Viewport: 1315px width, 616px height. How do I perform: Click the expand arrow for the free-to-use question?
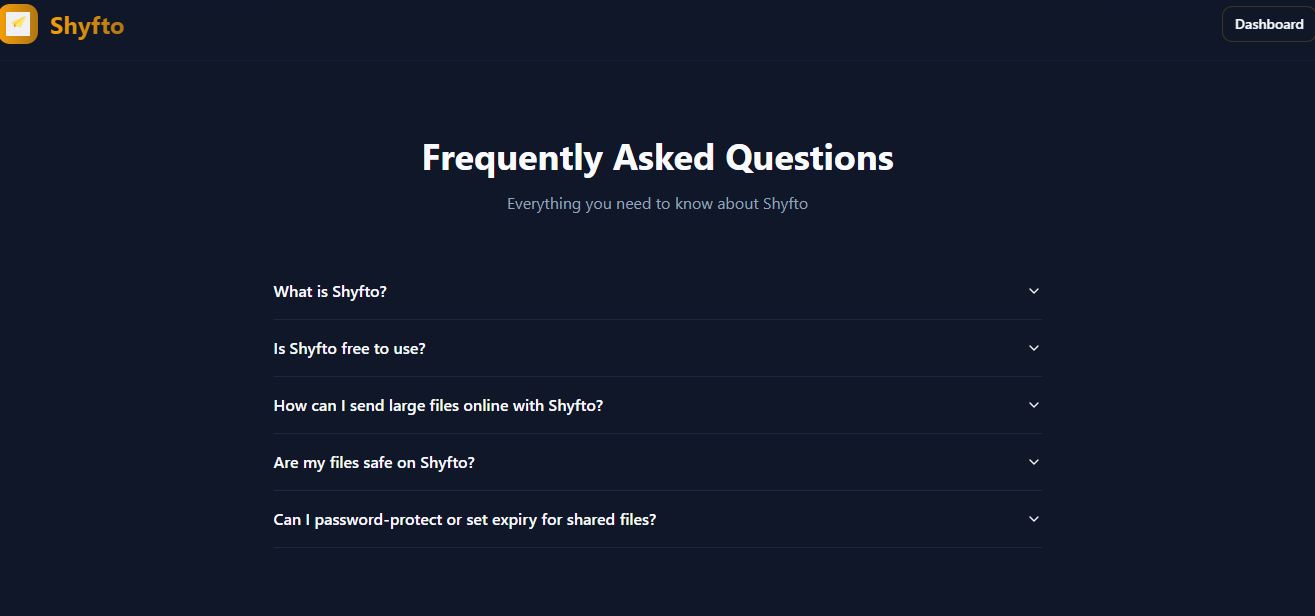point(1034,348)
